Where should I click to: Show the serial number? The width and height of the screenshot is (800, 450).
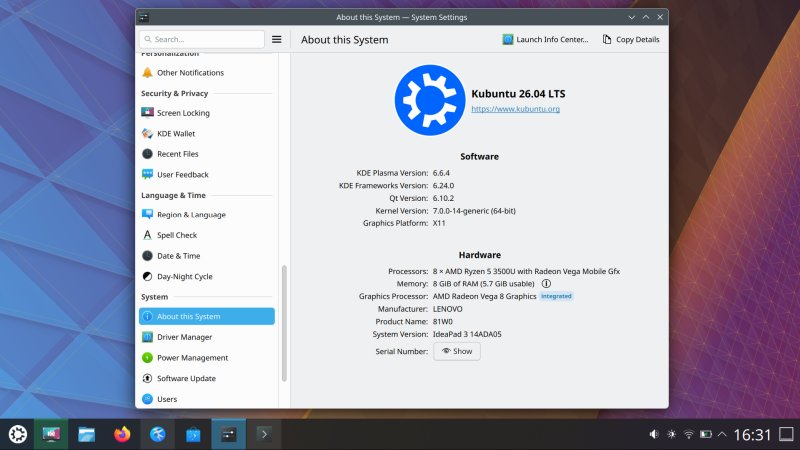(457, 351)
